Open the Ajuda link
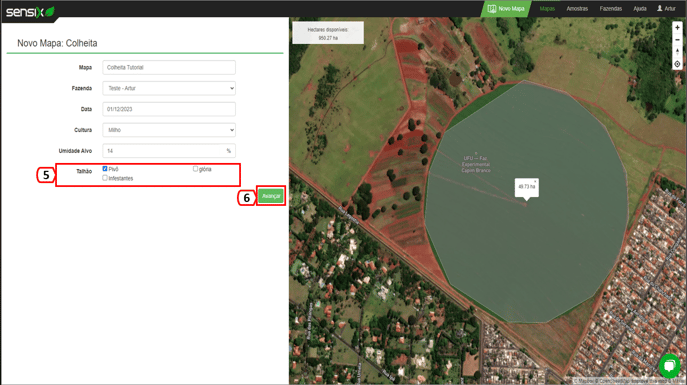 640,9
